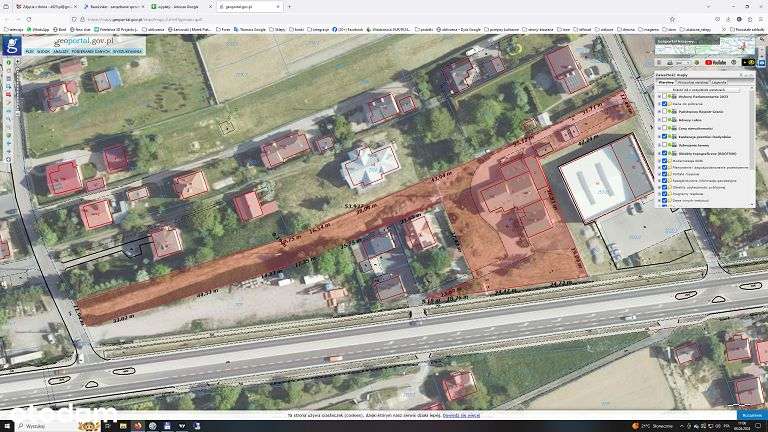Expand the Uzbrojenie terenu group

click(659, 145)
